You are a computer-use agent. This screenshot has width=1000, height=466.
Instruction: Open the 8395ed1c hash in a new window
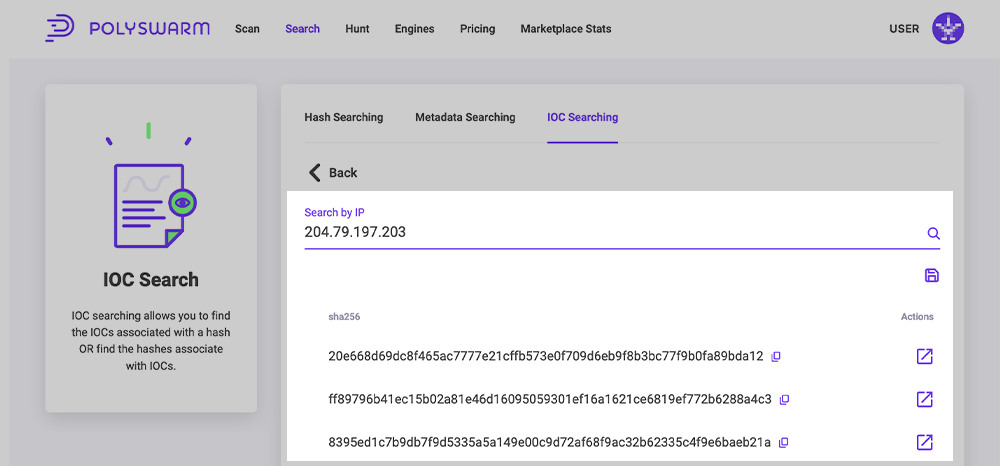coord(924,442)
